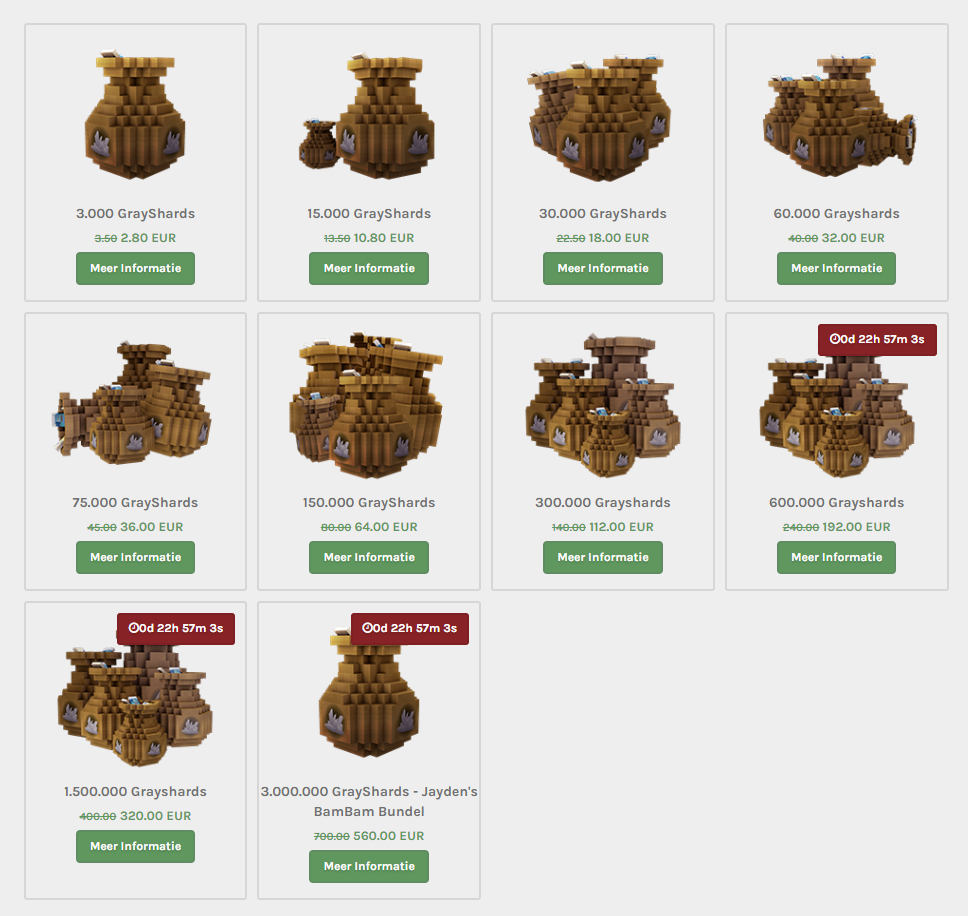968x916 pixels.
Task: Open Meer Informatie for Jayden's BamBam Bundel
Action: [369, 867]
